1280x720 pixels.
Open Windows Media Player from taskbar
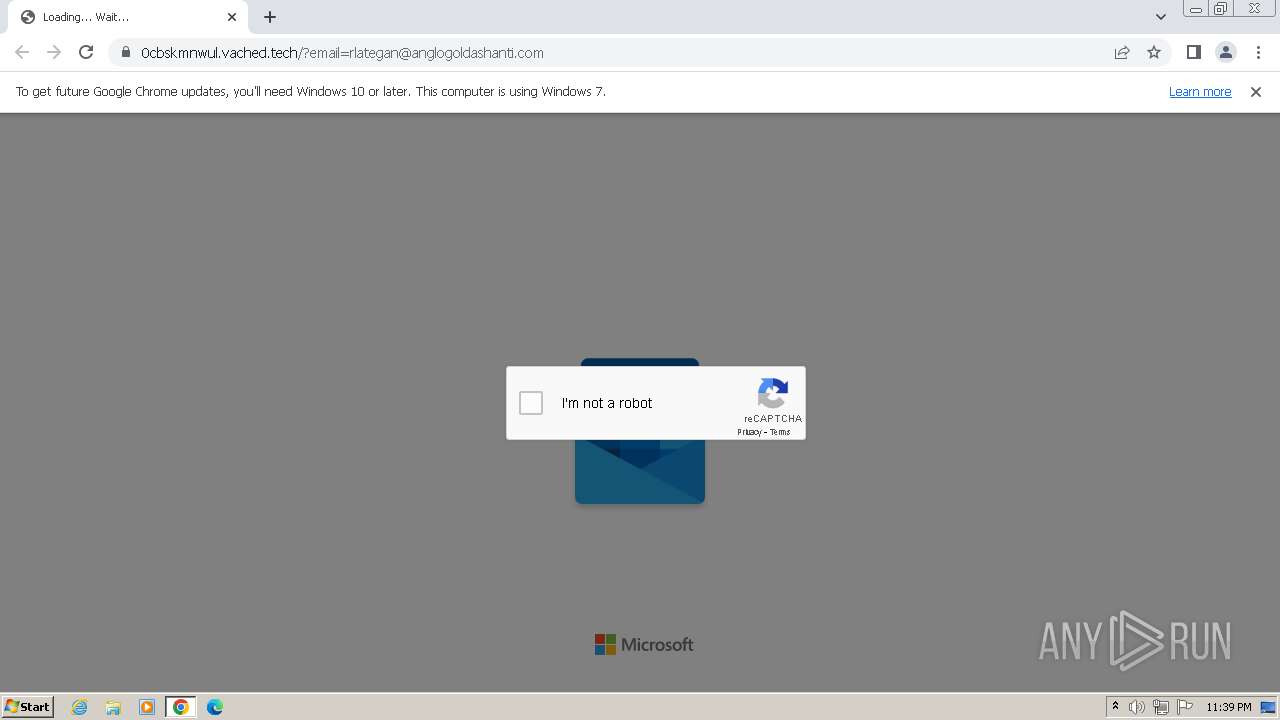(147, 707)
